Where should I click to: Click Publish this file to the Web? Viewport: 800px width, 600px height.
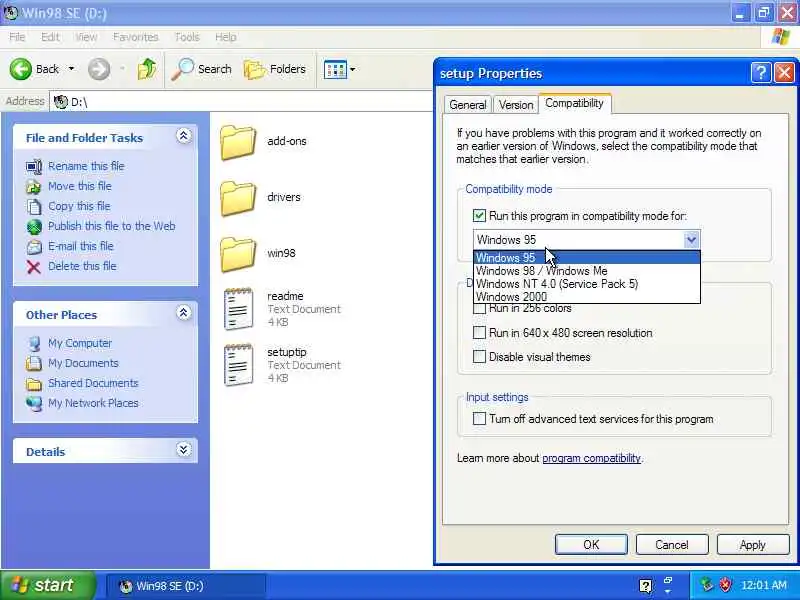[111, 226]
